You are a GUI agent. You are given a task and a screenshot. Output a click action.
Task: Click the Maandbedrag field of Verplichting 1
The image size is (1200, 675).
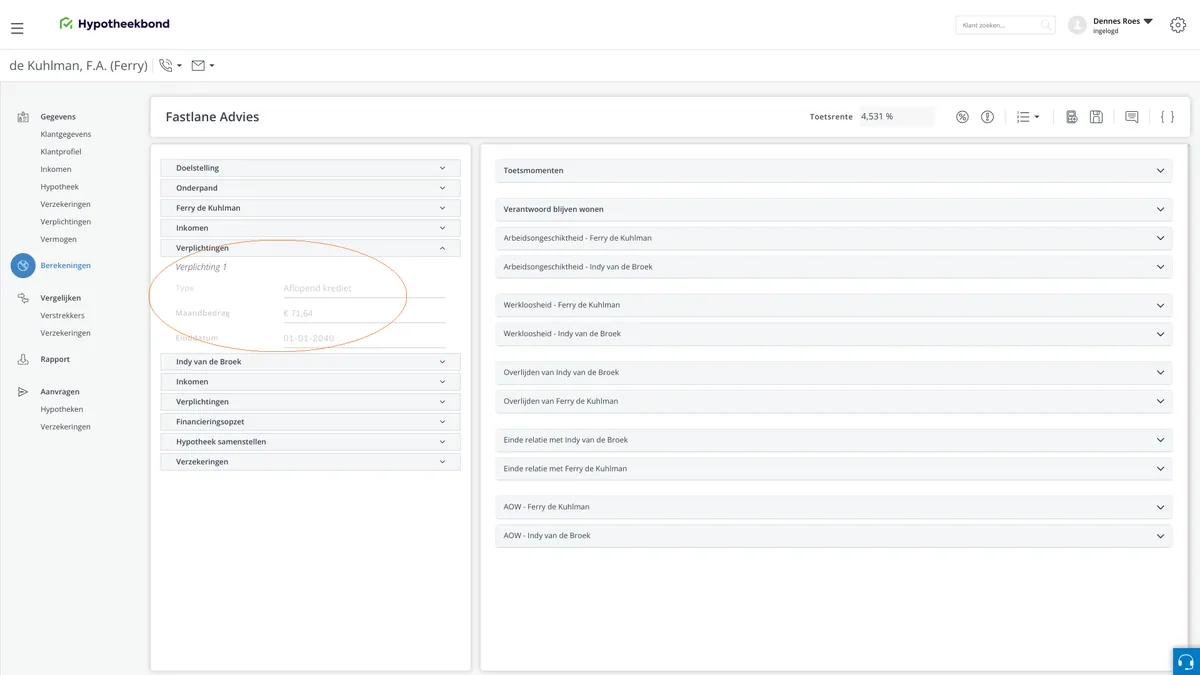pyautogui.click(x=364, y=313)
